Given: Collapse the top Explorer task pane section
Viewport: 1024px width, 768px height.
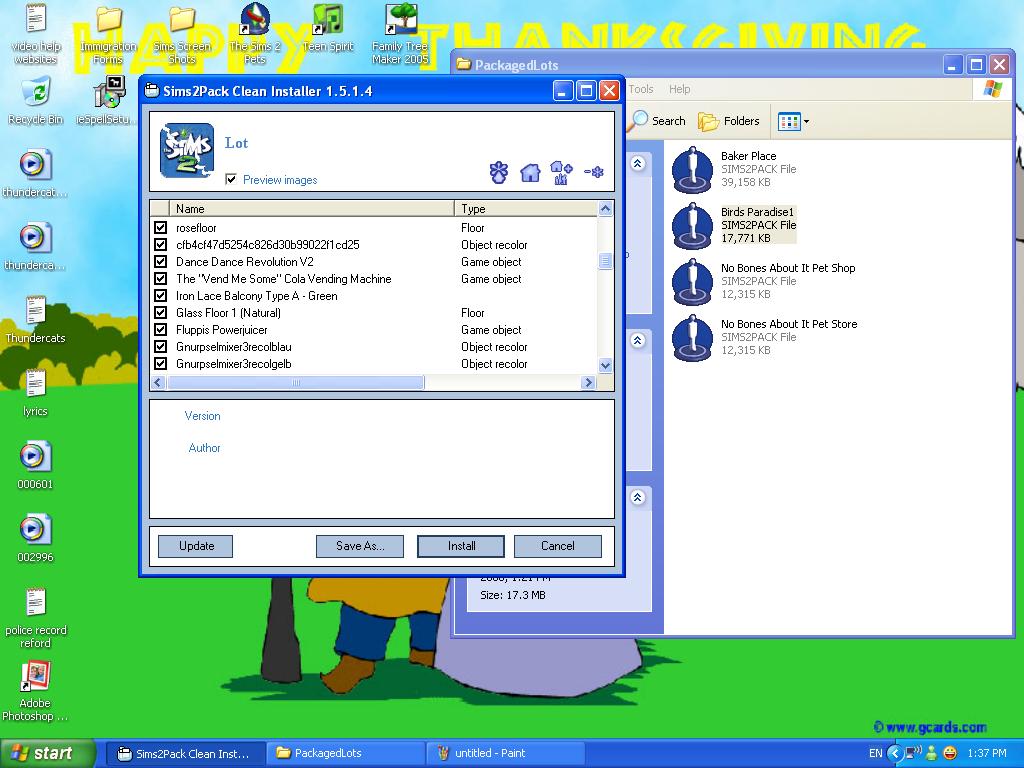Looking at the screenshot, I should coord(638,164).
